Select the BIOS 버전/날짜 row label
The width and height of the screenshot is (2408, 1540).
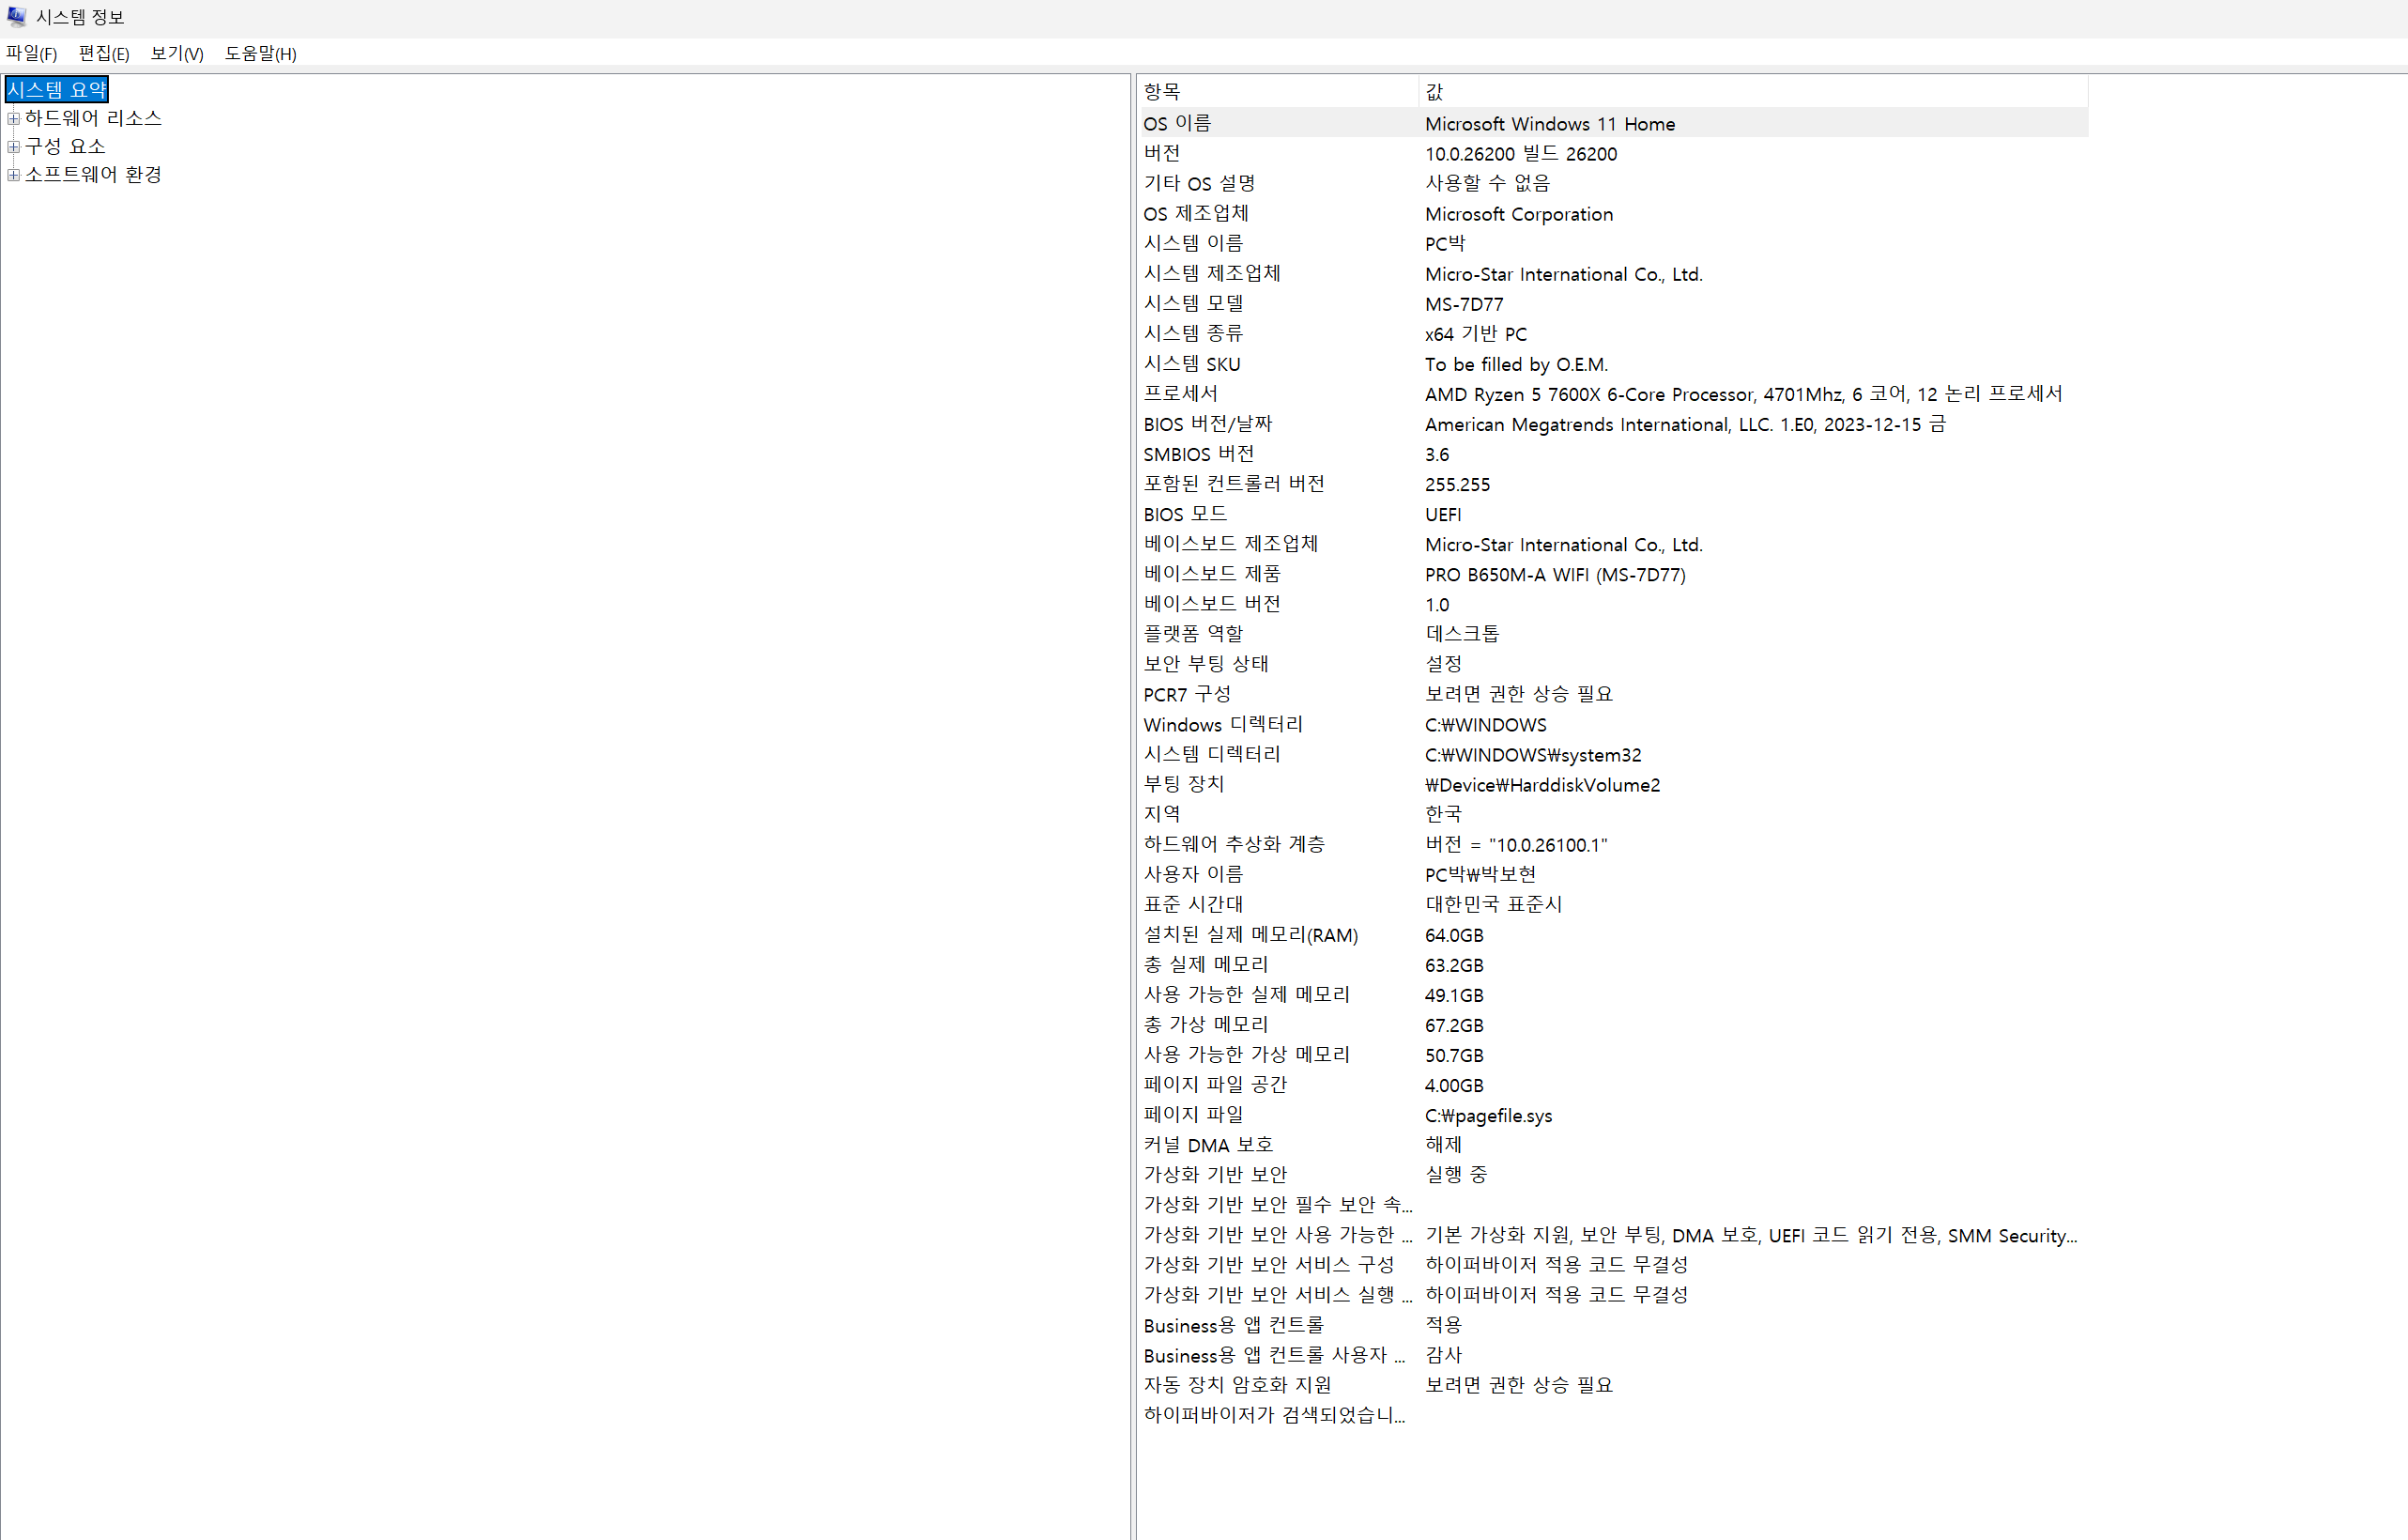(x=1207, y=423)
